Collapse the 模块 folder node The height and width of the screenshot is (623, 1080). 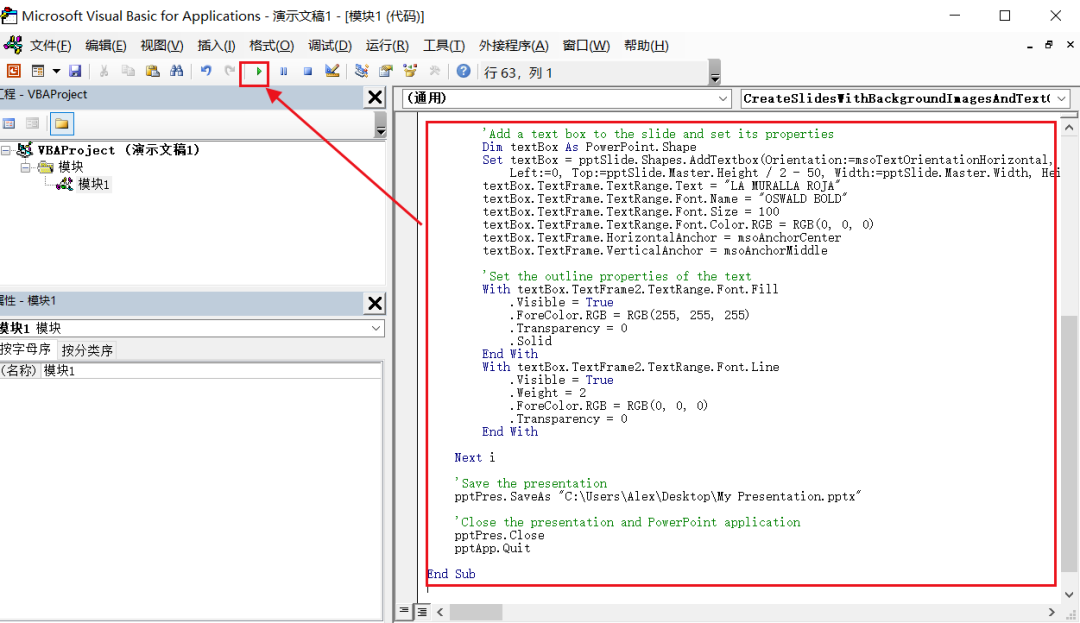(x=25, y=167)
